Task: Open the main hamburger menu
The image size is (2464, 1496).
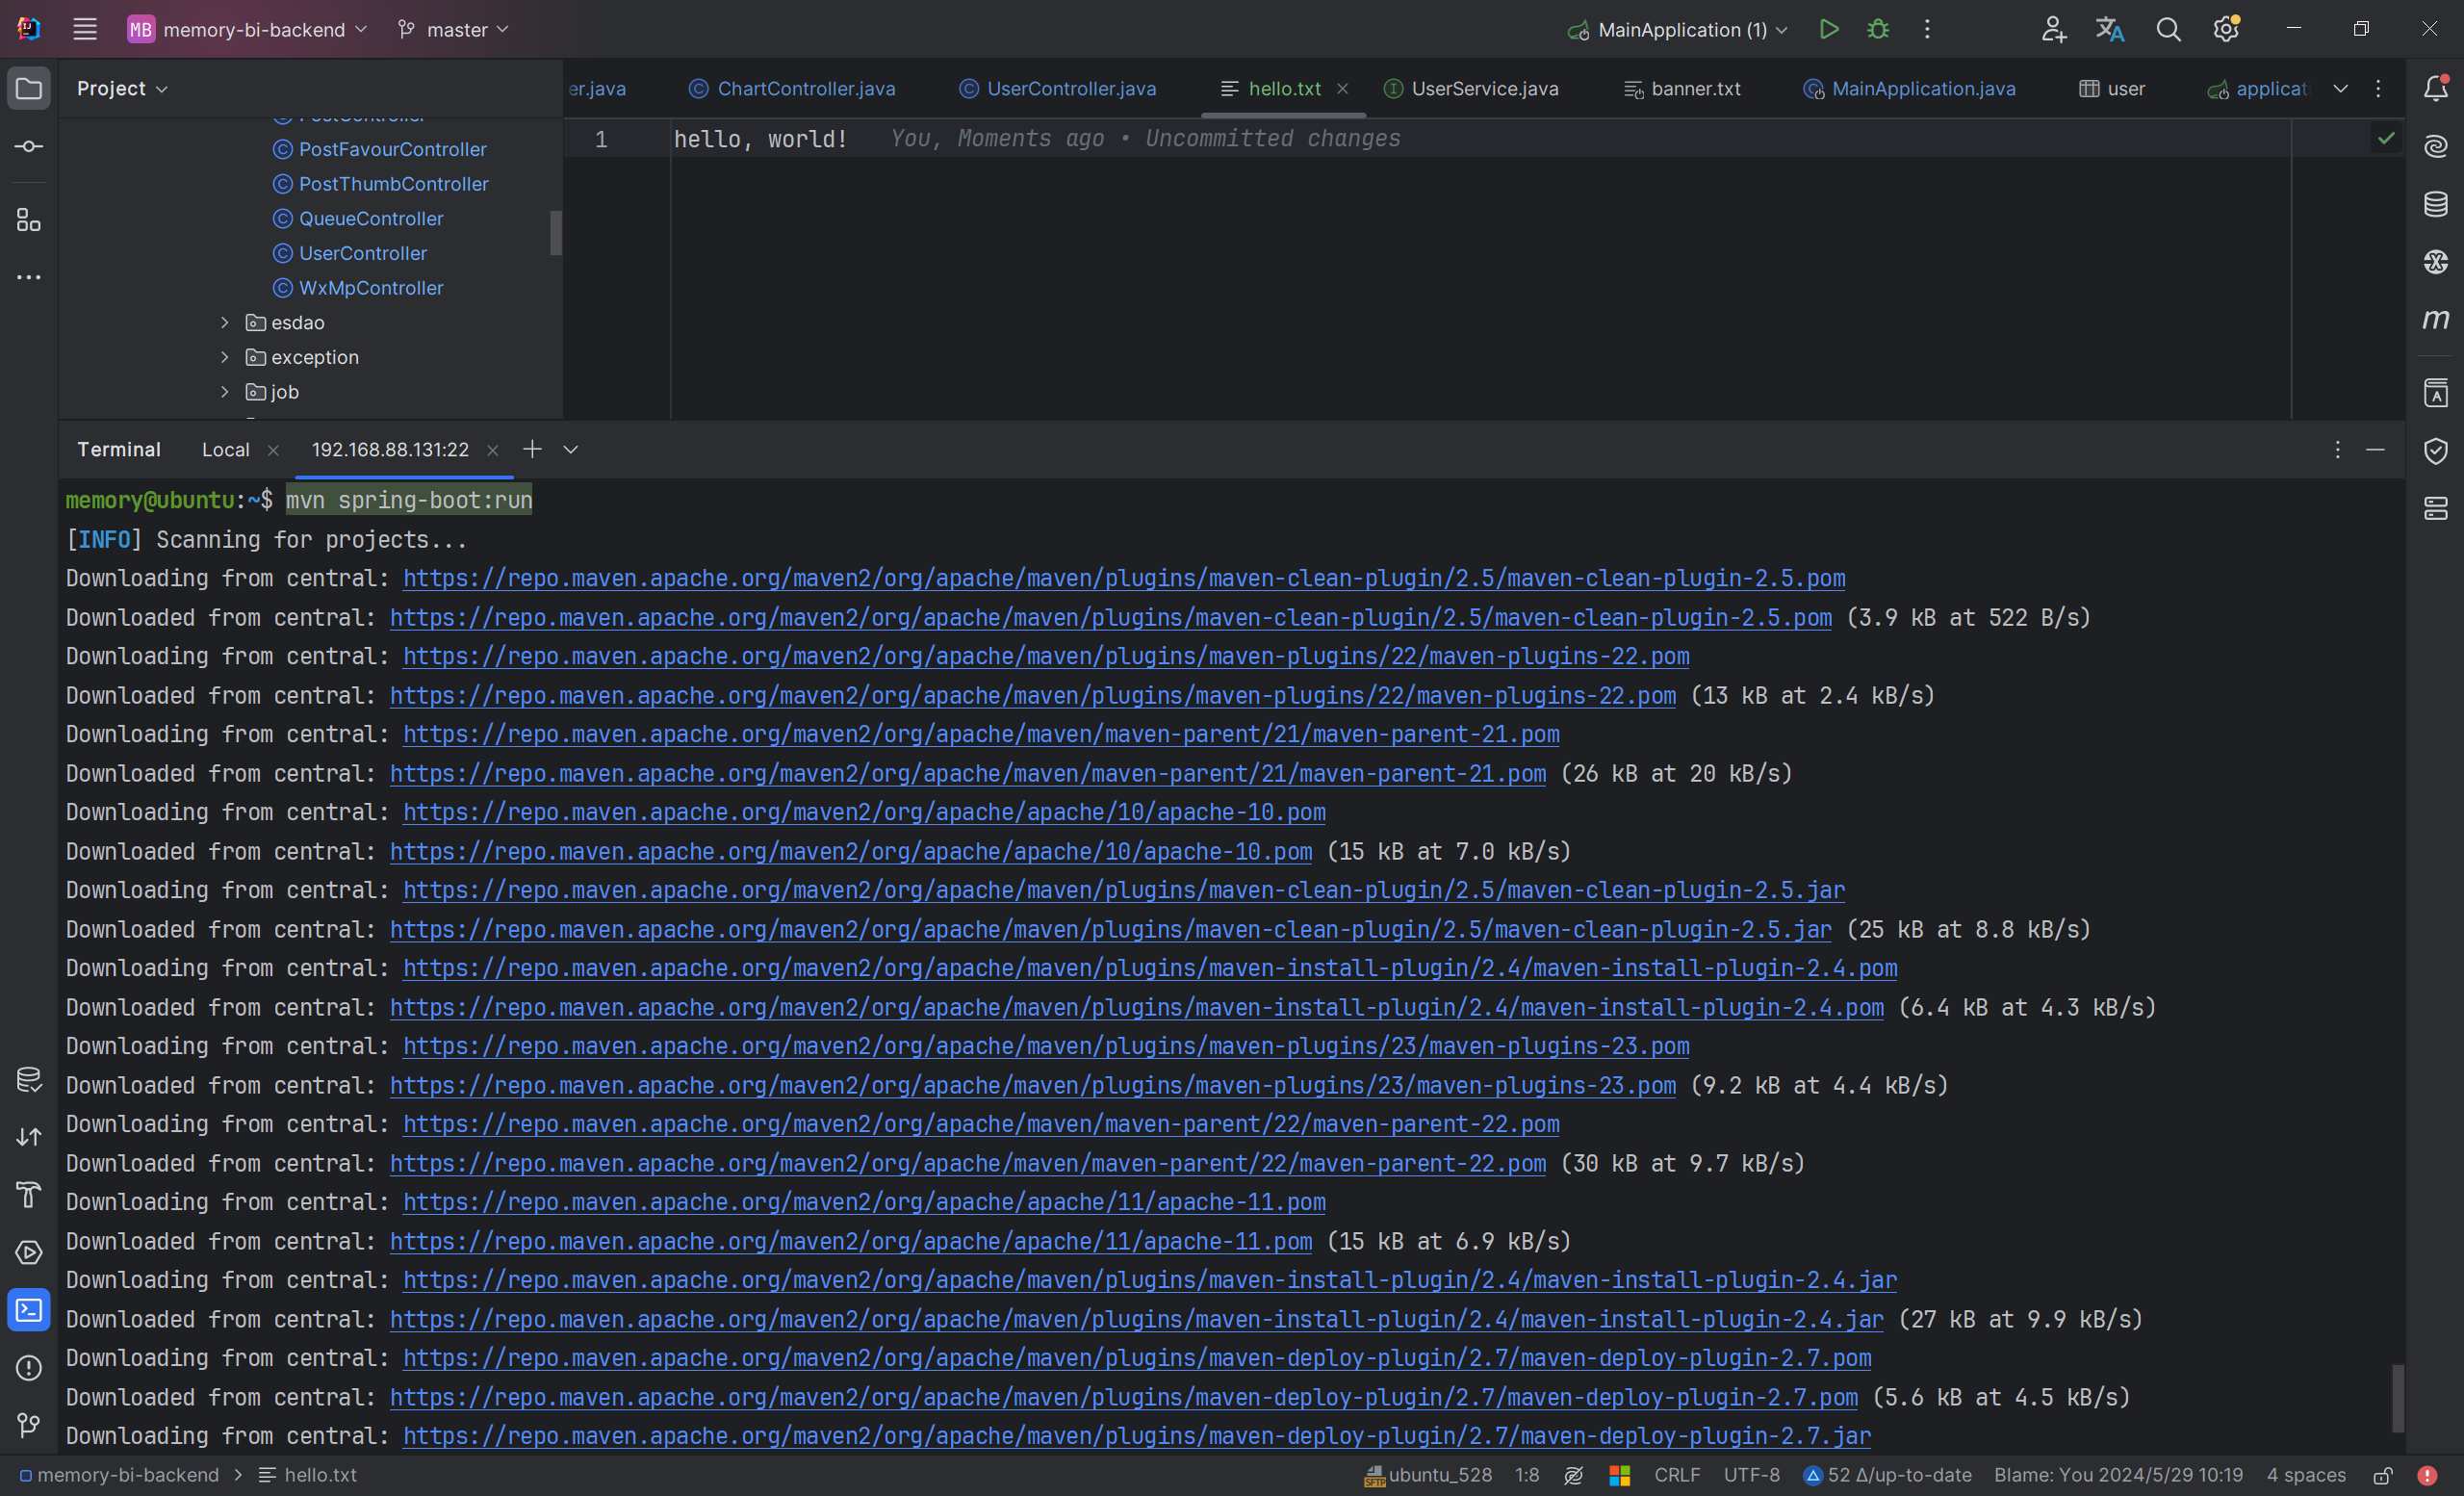Action: click(85, 29)
